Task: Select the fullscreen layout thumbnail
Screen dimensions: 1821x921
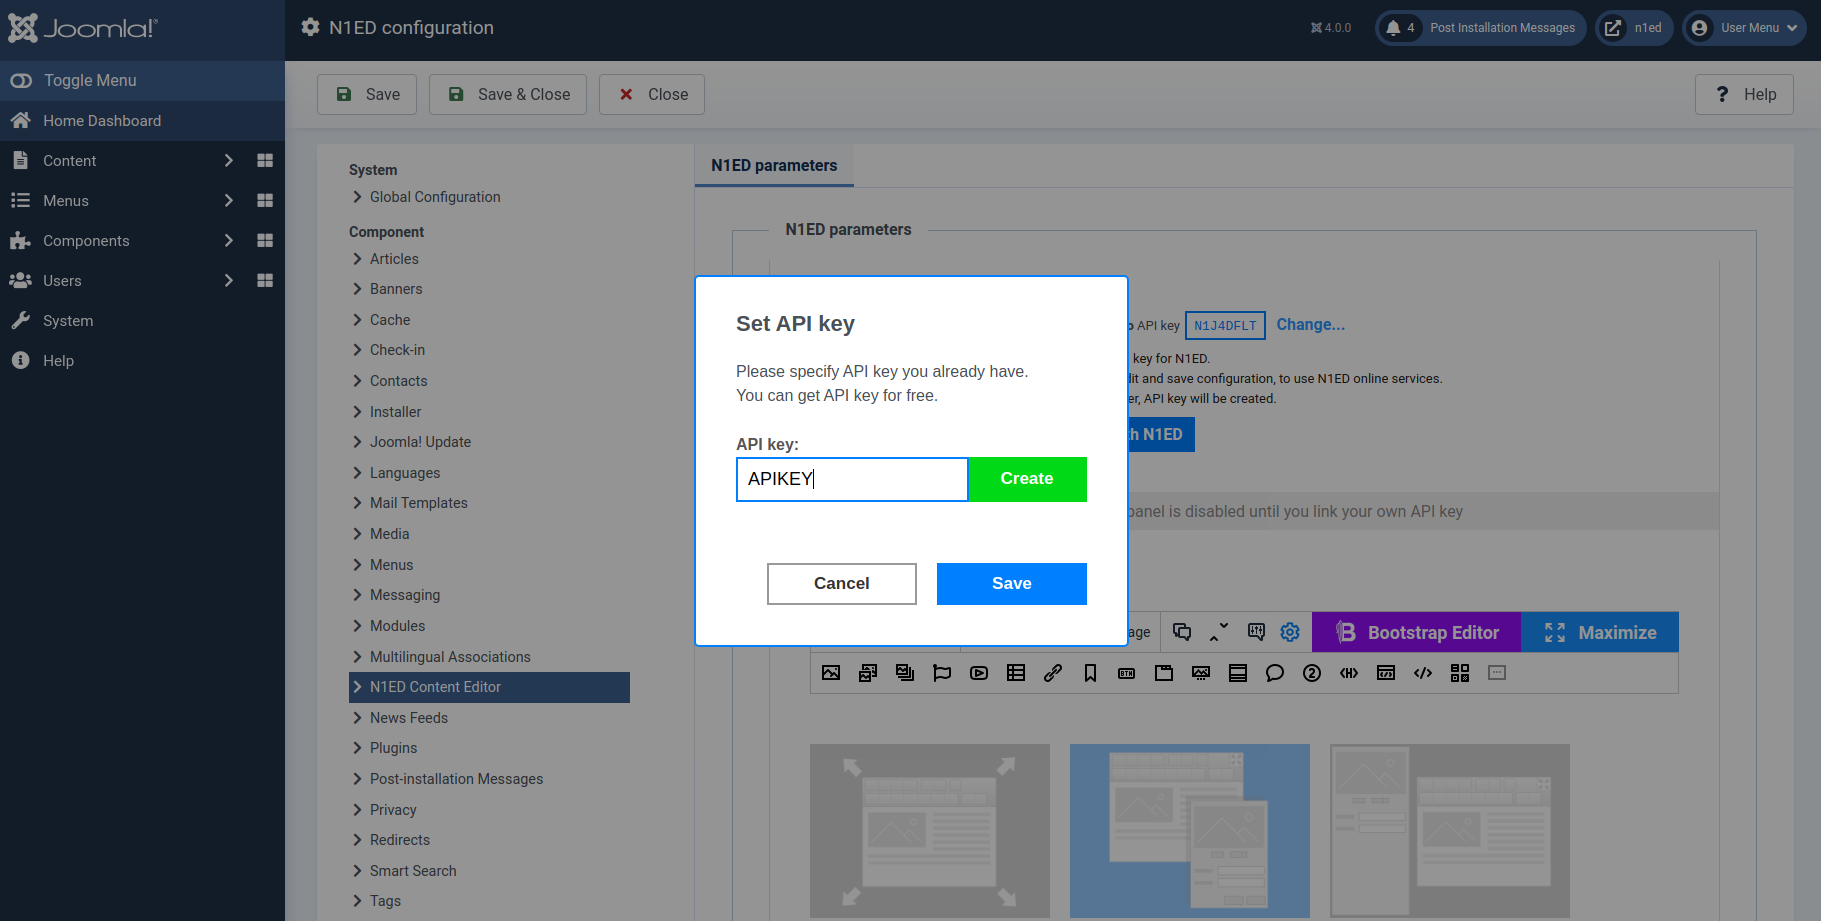Action: coord(930,831)
